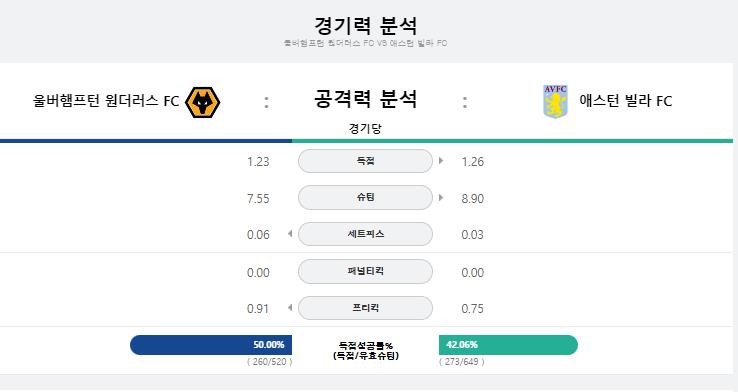Open the 애스턴 빌라 FC team name

point(626,101)
